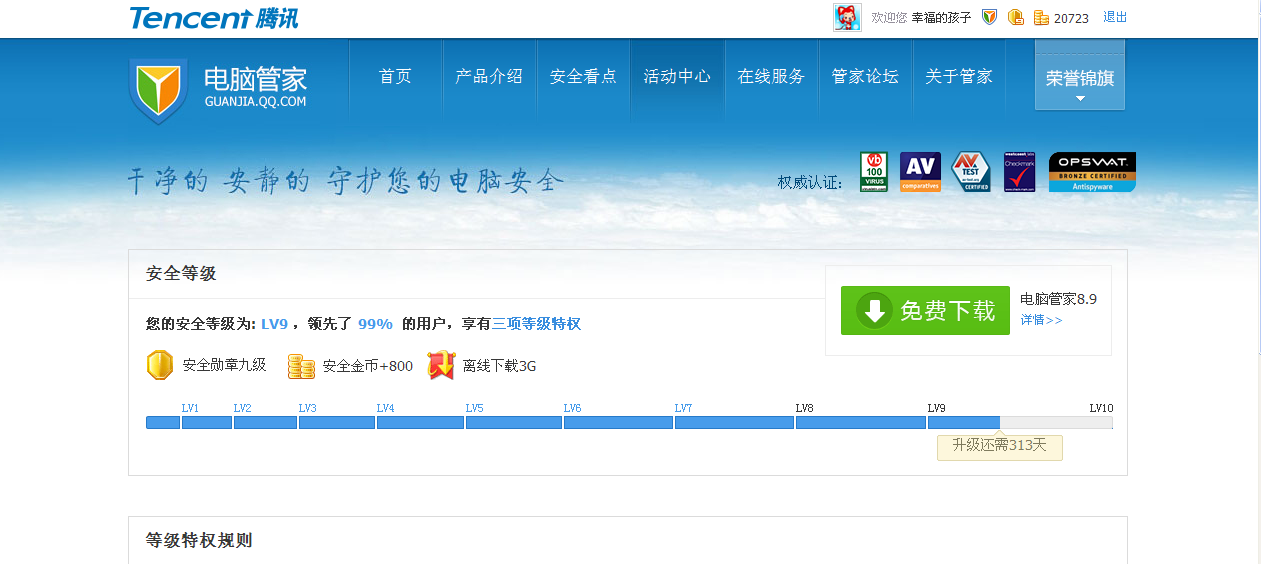This screenshot has width=1261, height=564.
Task: Open the user avatar picture
Action: click(x=847, y=17)
